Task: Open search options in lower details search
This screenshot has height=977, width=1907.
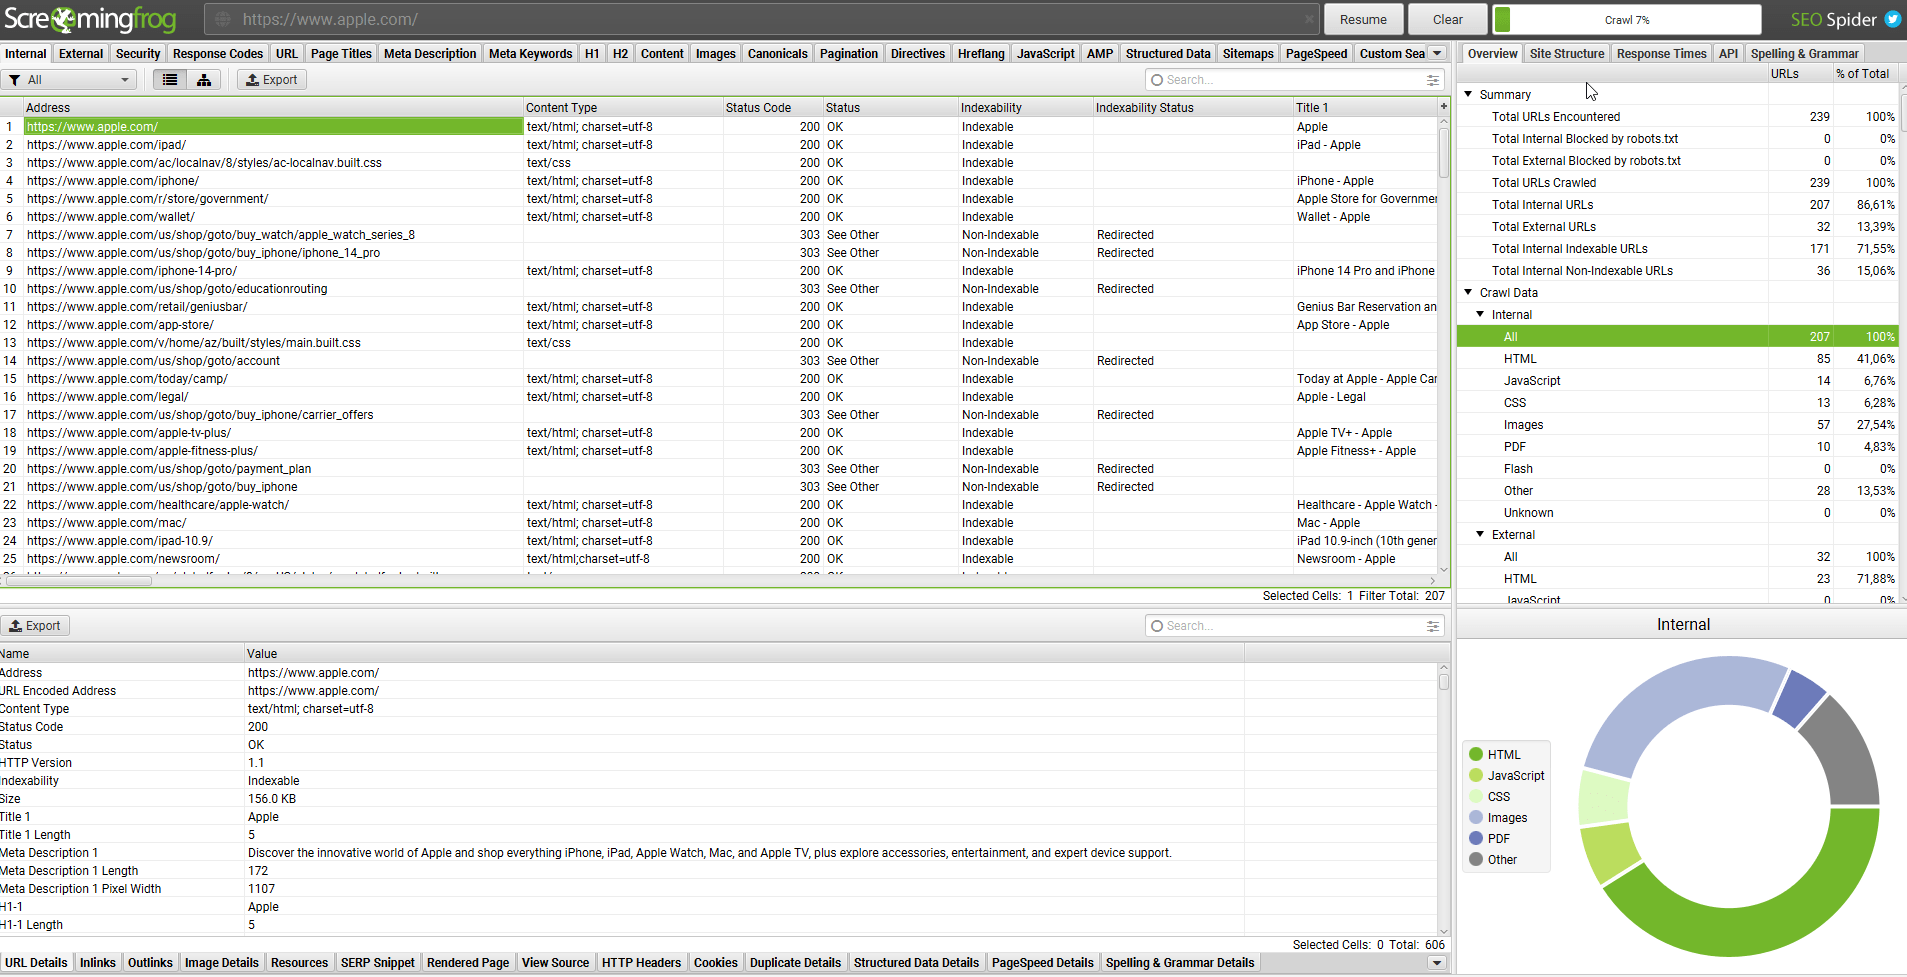Action: click(1433, 626)
